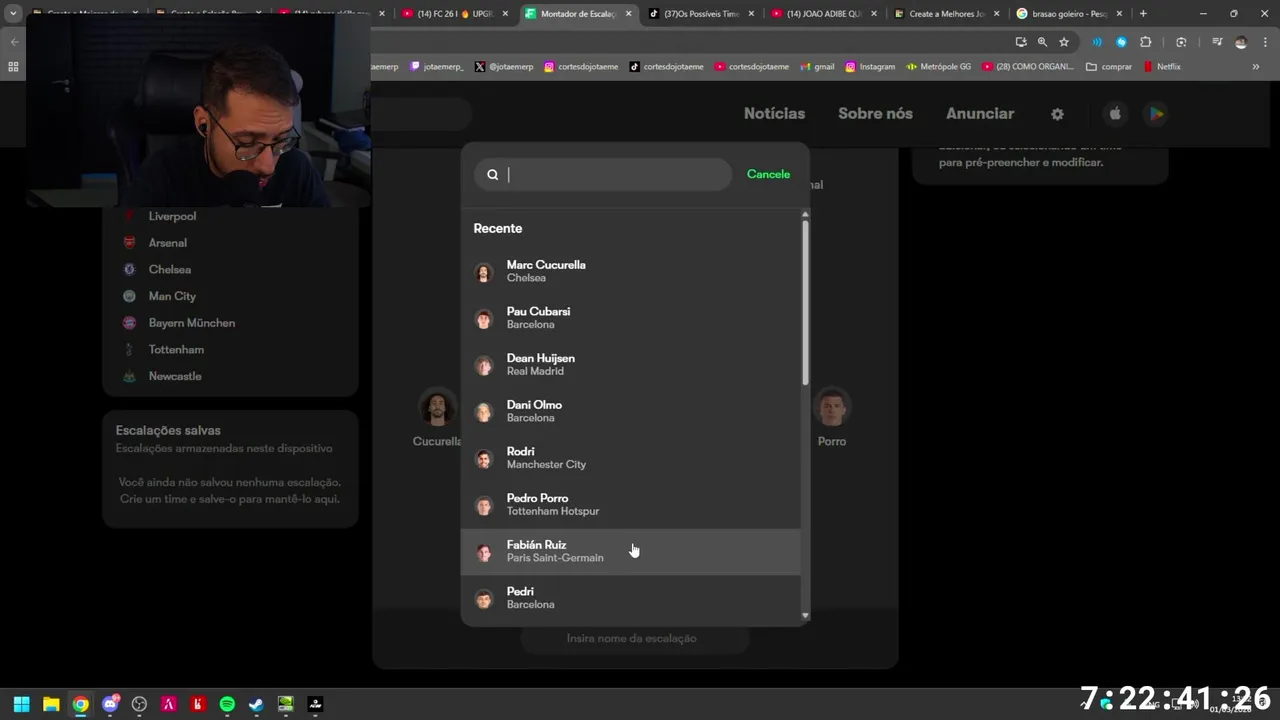Click the Bayern München crest icon
Viewport: 1280px width, 720px height.
click(x=129, y=323)
